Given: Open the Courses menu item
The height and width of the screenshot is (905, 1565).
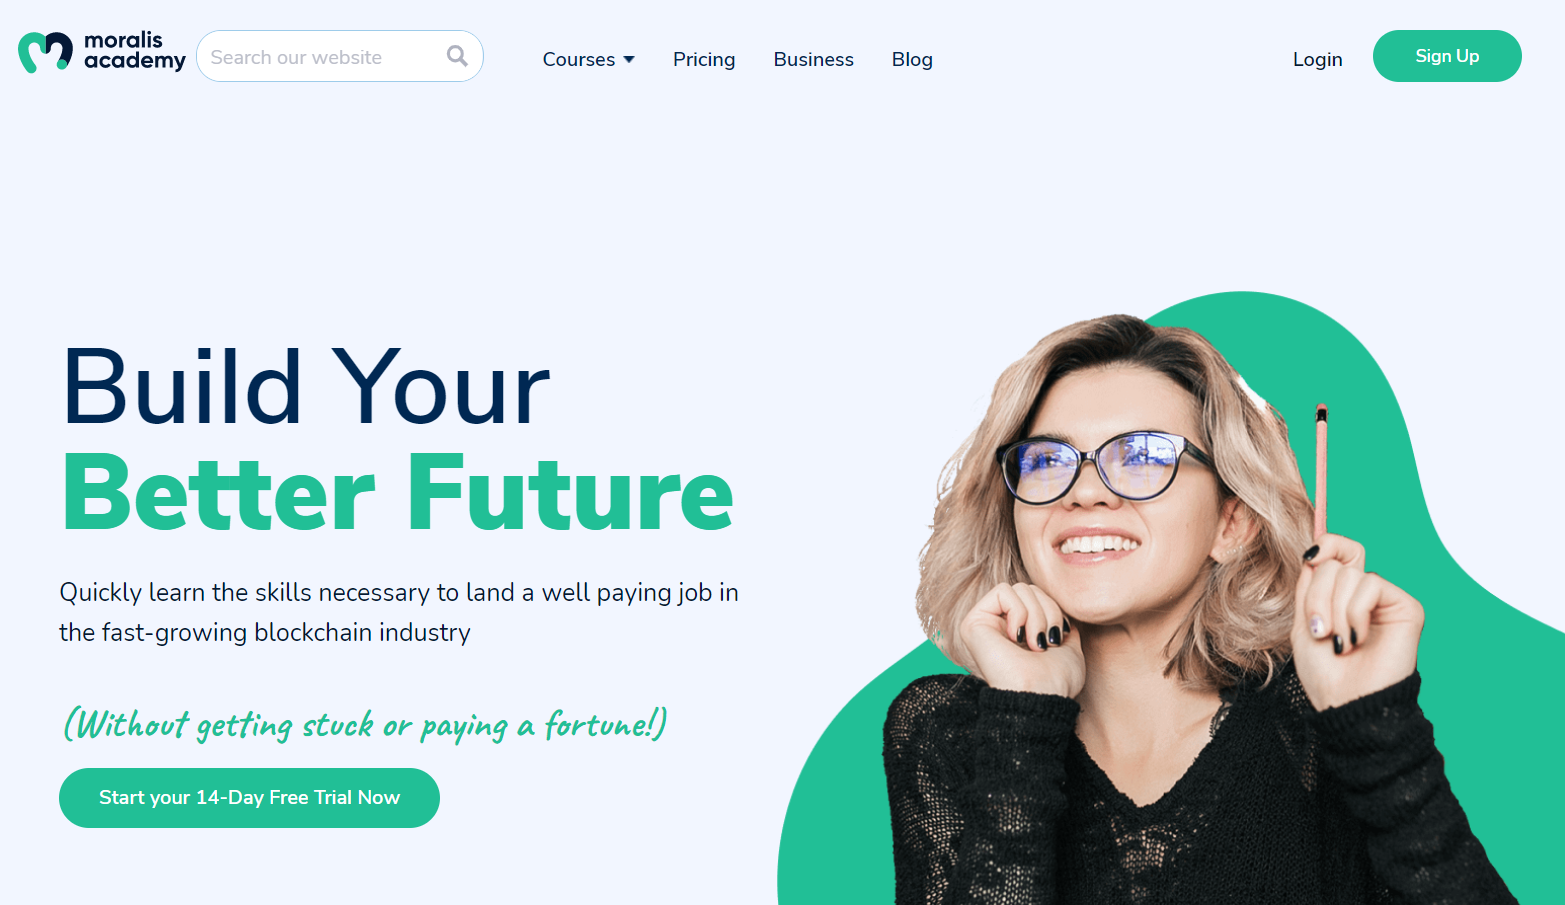Looking at the screenshot, I should click(579, 59).
